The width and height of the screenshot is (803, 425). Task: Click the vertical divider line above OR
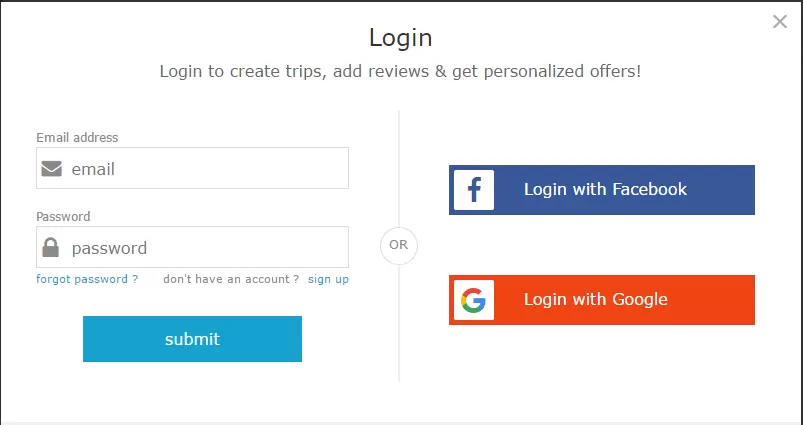[x=399, y=168]
